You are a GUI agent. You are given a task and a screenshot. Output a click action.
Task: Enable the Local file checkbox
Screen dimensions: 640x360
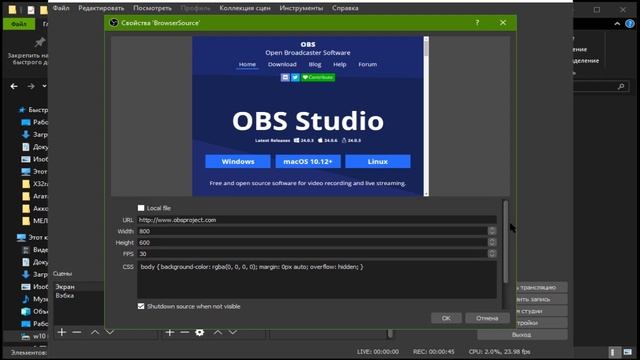[x=141, y=208]
